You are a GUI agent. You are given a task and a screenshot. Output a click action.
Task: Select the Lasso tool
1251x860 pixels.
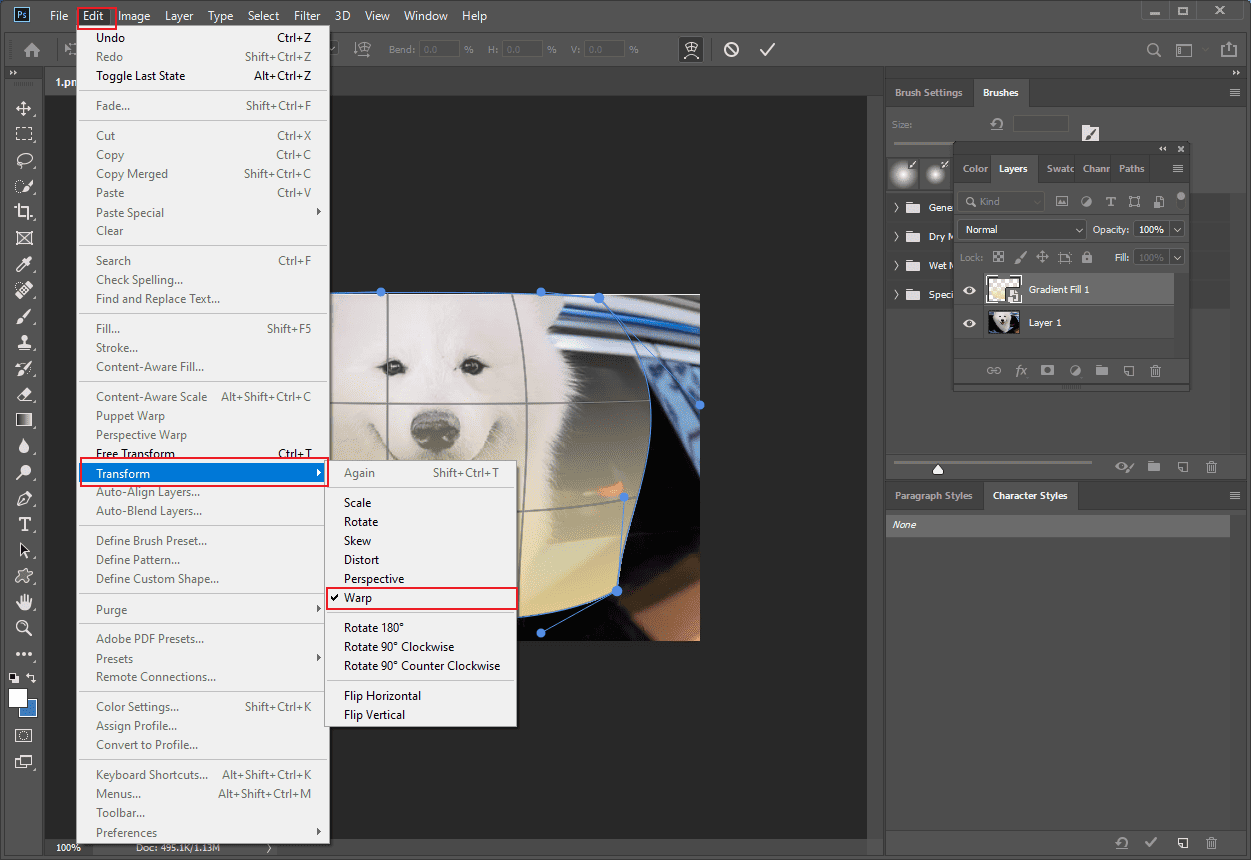click(24, 159)
